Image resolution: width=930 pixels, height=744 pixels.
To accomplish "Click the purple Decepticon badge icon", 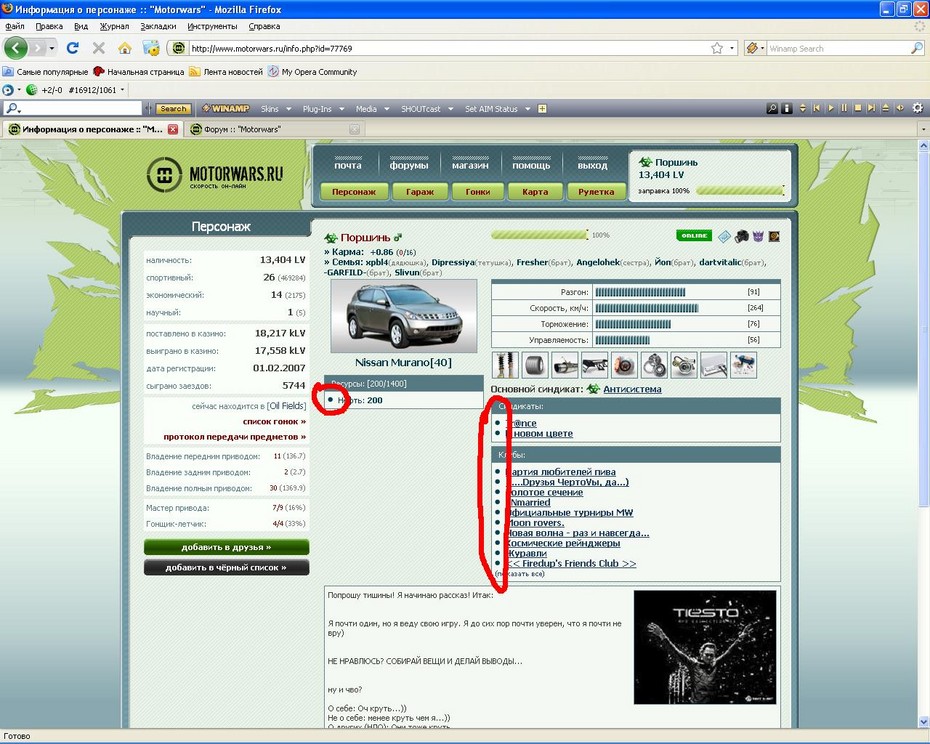I will coord(758,237).
